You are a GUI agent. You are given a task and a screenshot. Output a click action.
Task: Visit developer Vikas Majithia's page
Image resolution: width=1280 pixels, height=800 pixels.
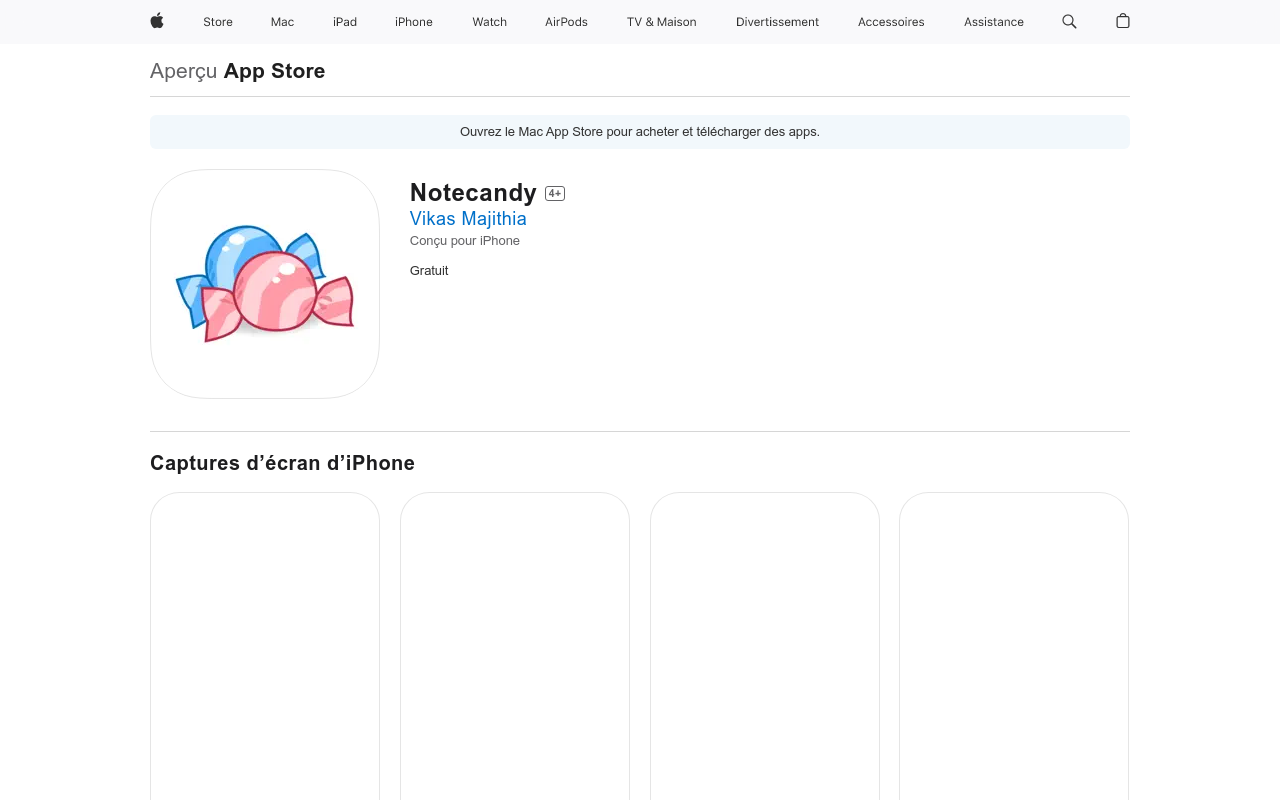[x=468, y=218]
